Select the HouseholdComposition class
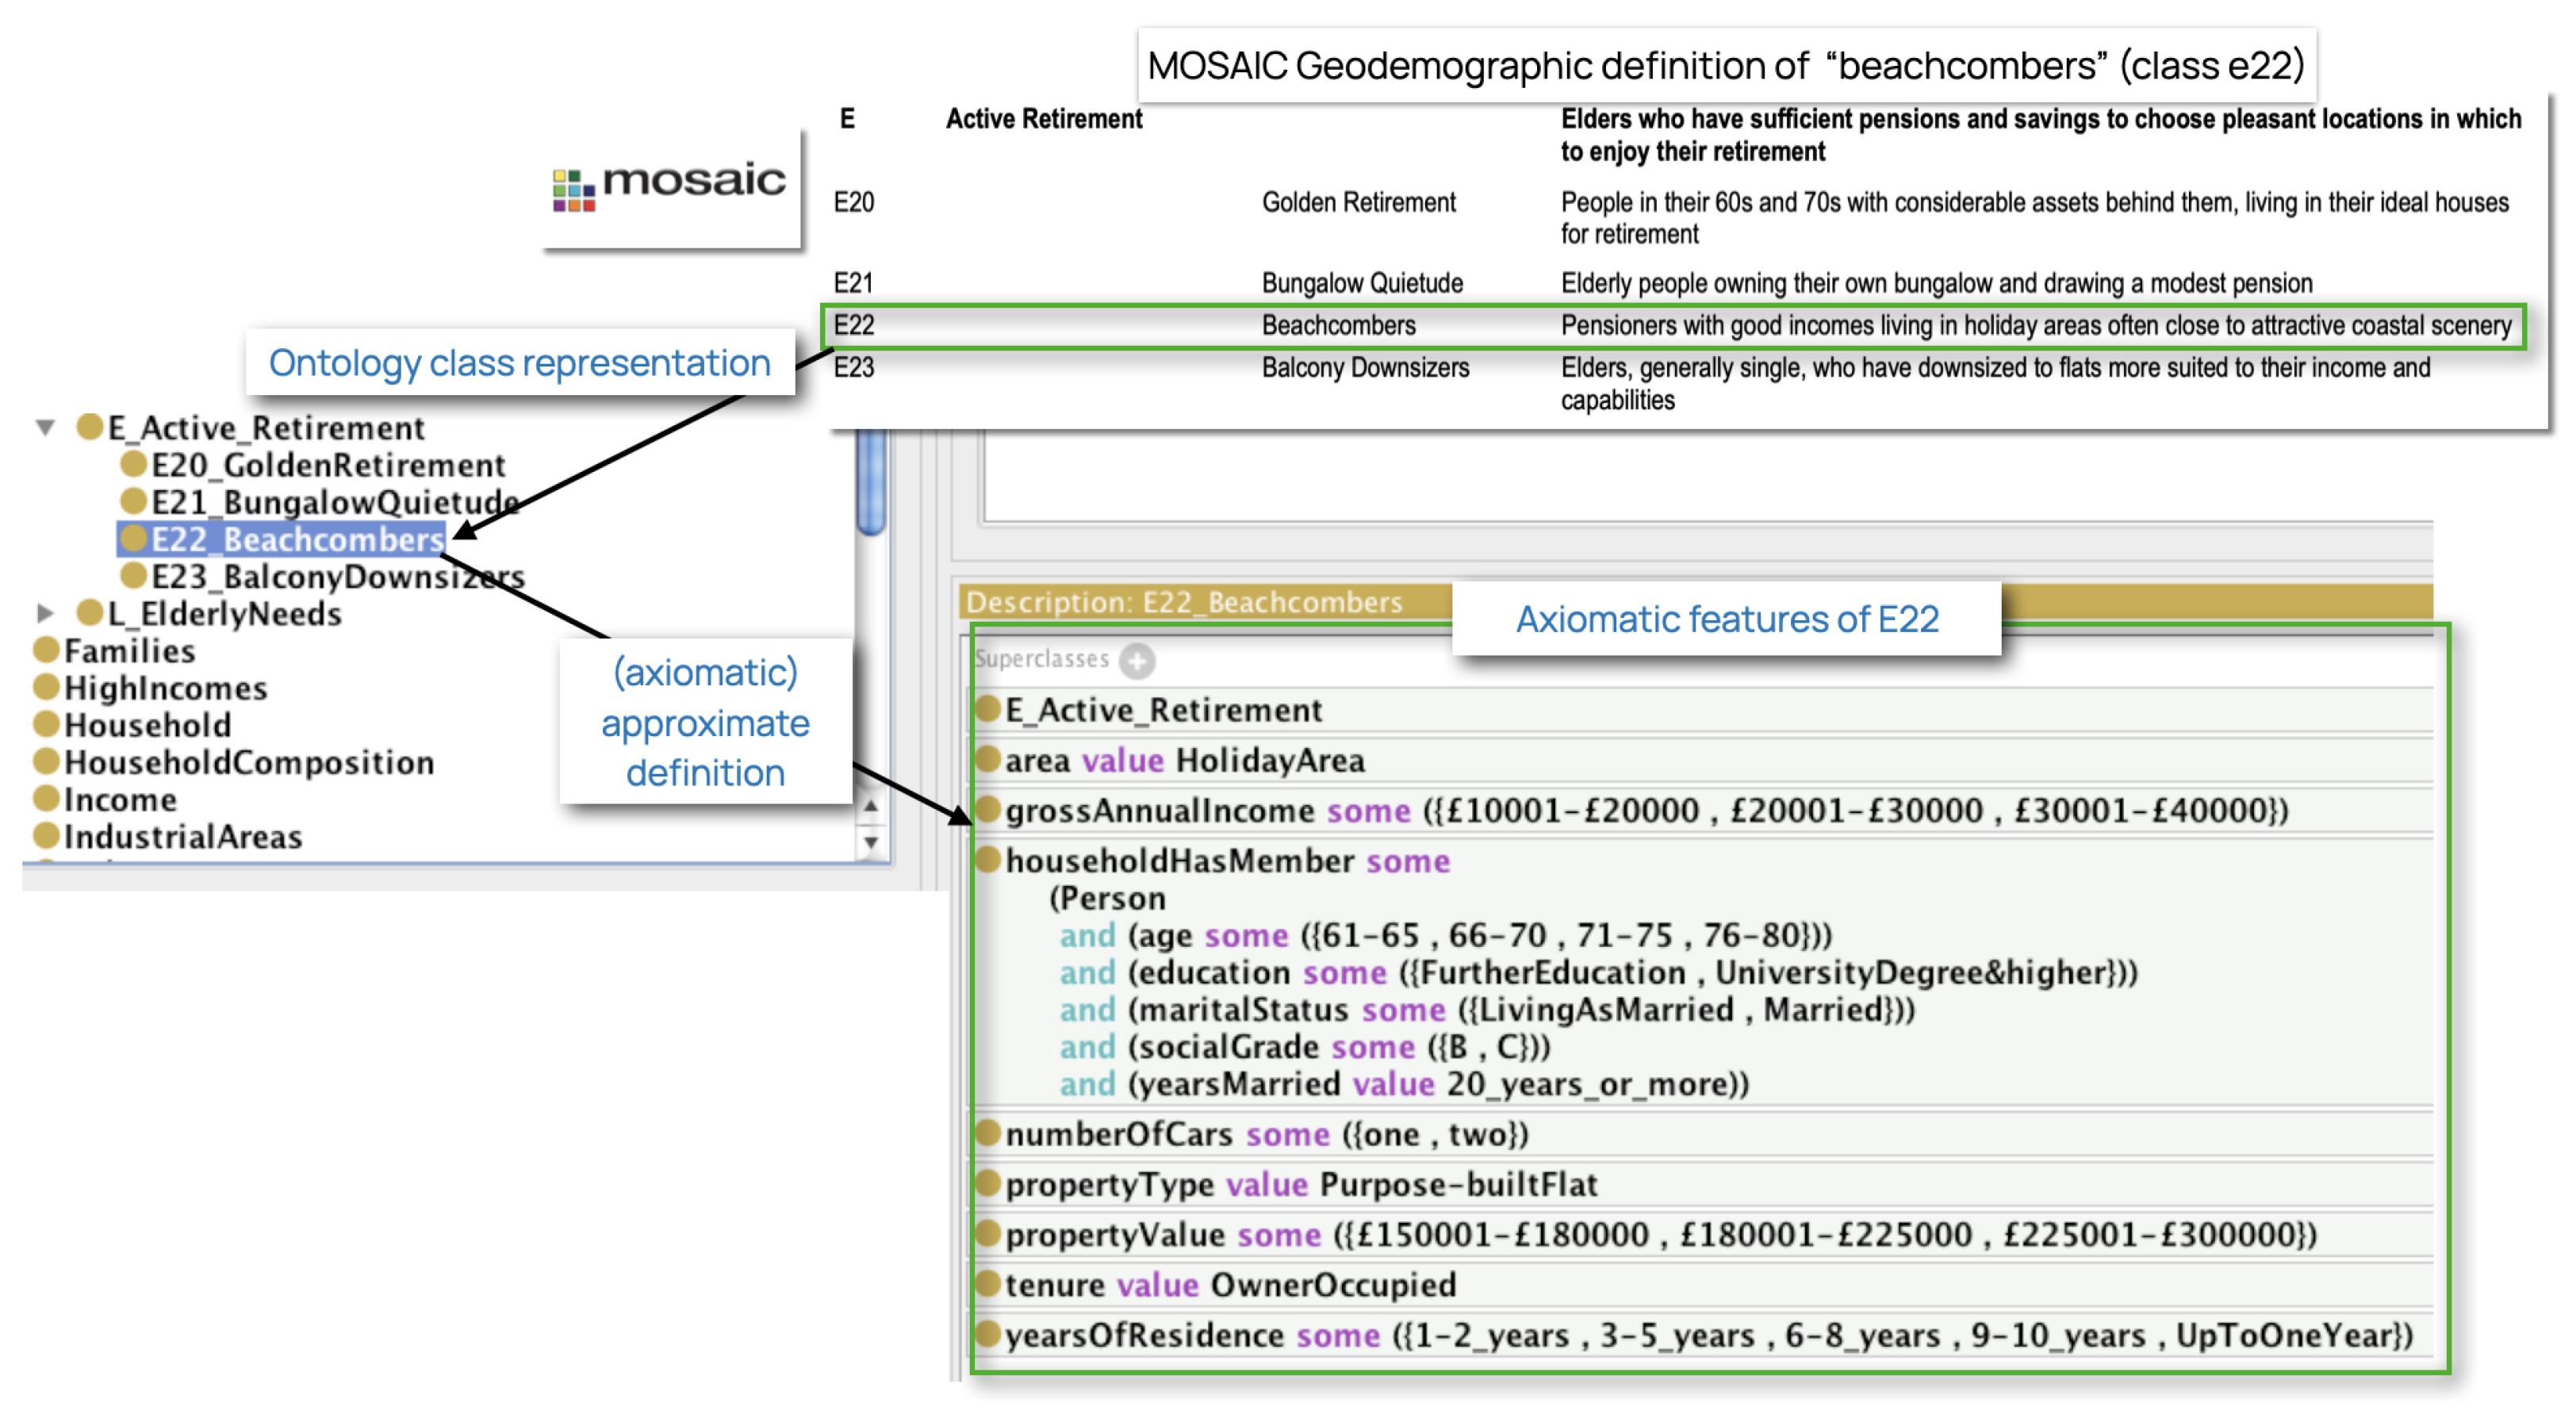 tap(249, 762)
